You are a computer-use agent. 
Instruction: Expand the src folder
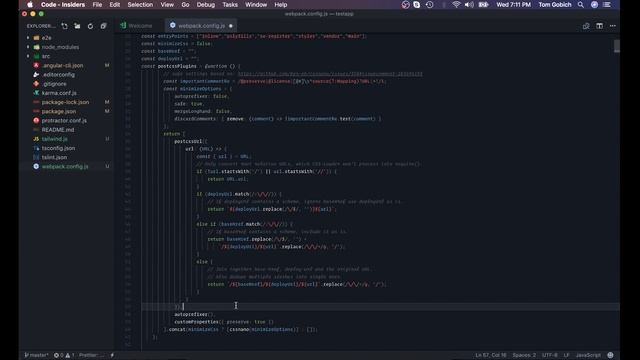(x=46, y=56)
